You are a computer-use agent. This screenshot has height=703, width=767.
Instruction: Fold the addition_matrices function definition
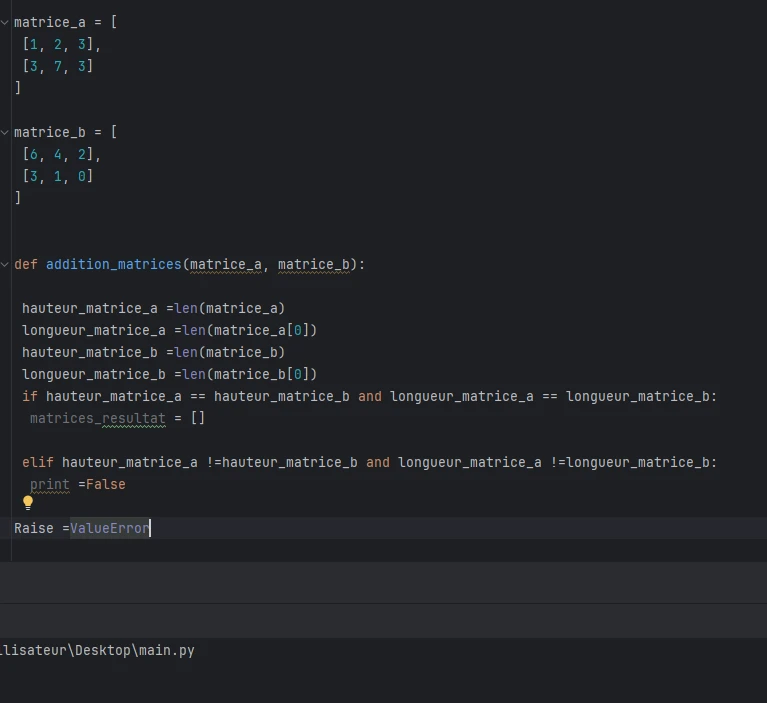pyautogui.click(x=5, y=264)
